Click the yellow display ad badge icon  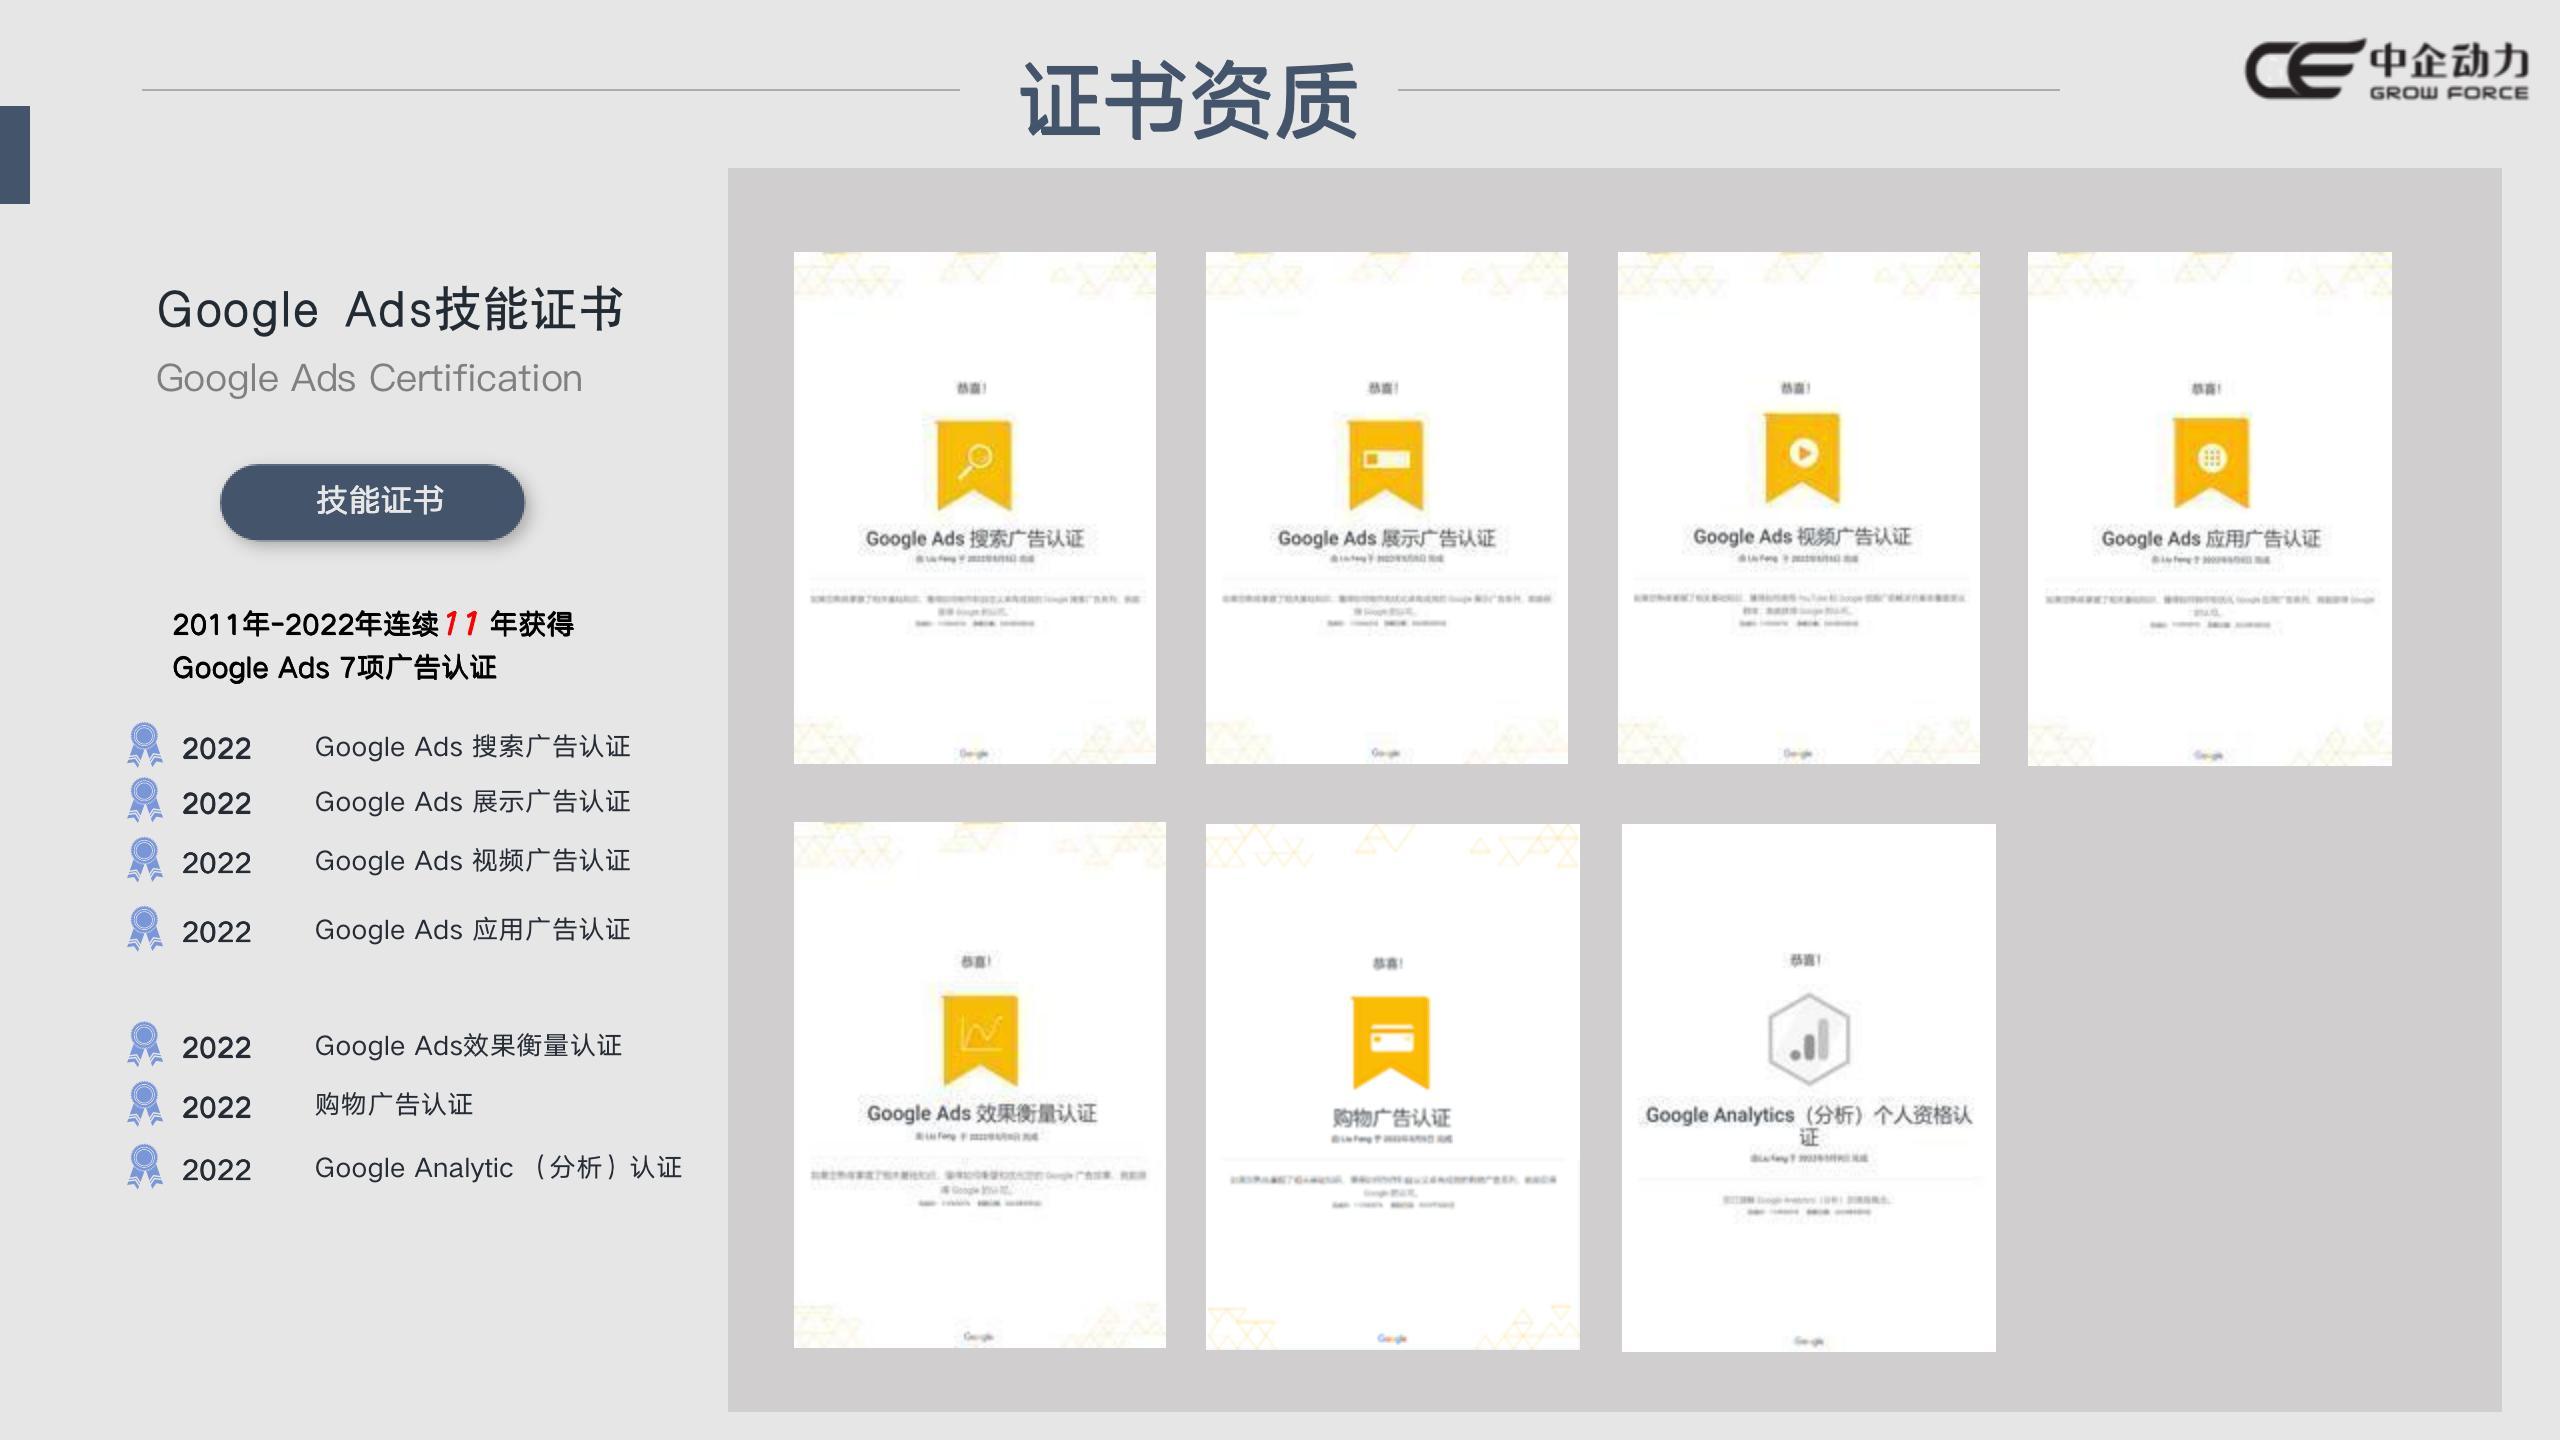[1386, 465]
